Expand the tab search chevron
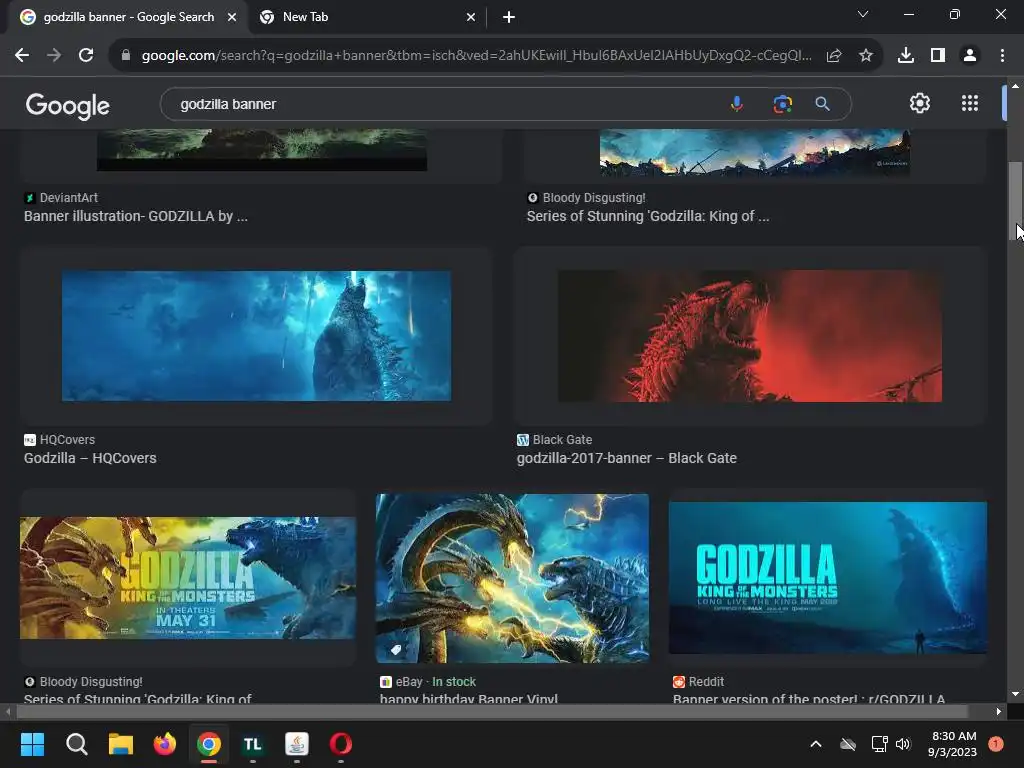Viewport: 1024px width, 768px height. point(863,14)
